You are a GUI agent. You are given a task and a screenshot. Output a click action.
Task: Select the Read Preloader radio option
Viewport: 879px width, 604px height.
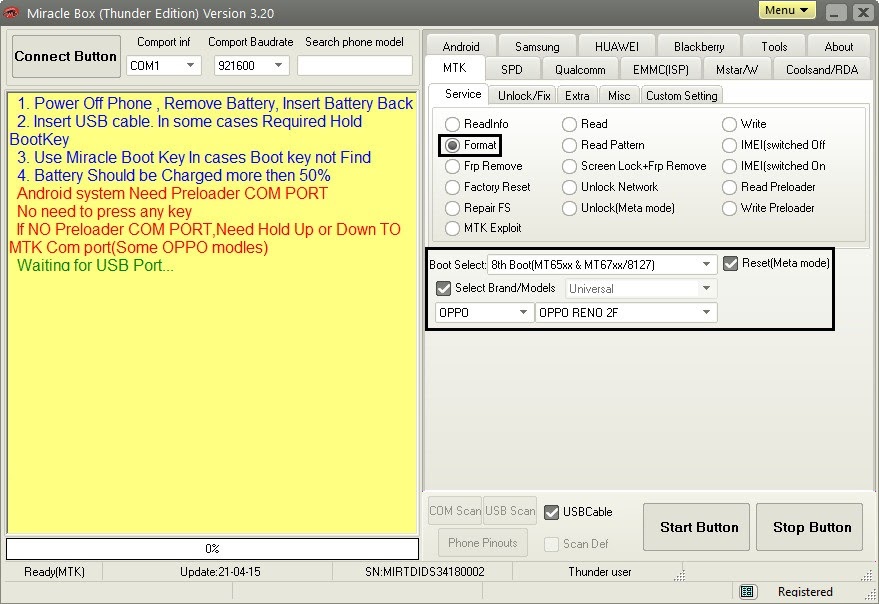769,187
